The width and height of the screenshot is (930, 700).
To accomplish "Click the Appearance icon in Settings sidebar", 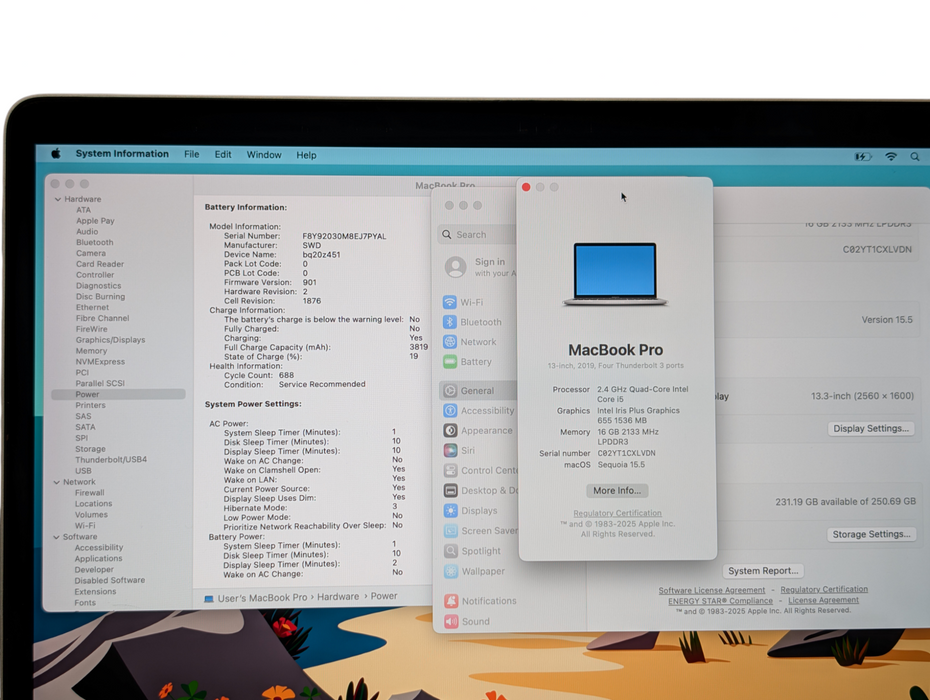I will click(x=450, y=431).
